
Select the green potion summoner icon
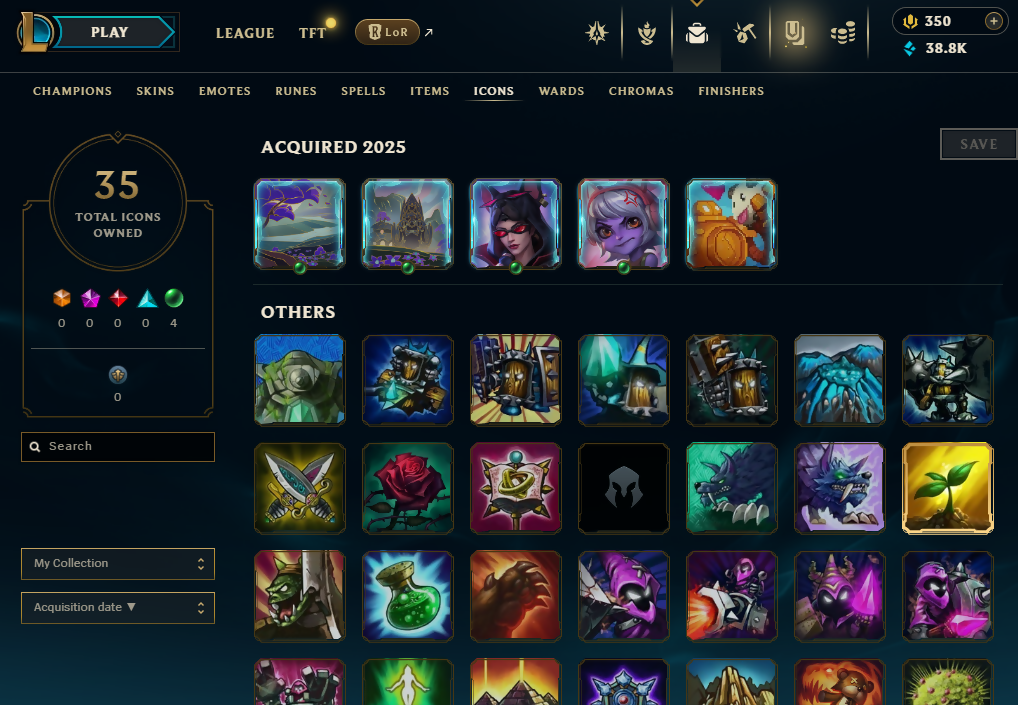408,596
